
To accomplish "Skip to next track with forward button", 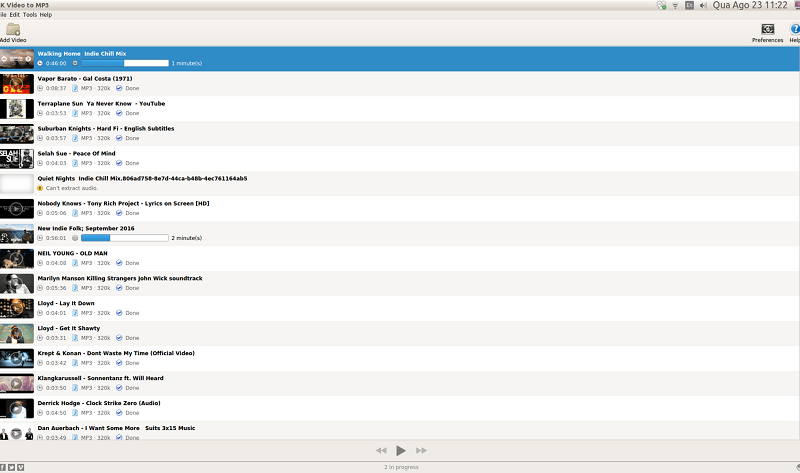I will click(421, 450).
